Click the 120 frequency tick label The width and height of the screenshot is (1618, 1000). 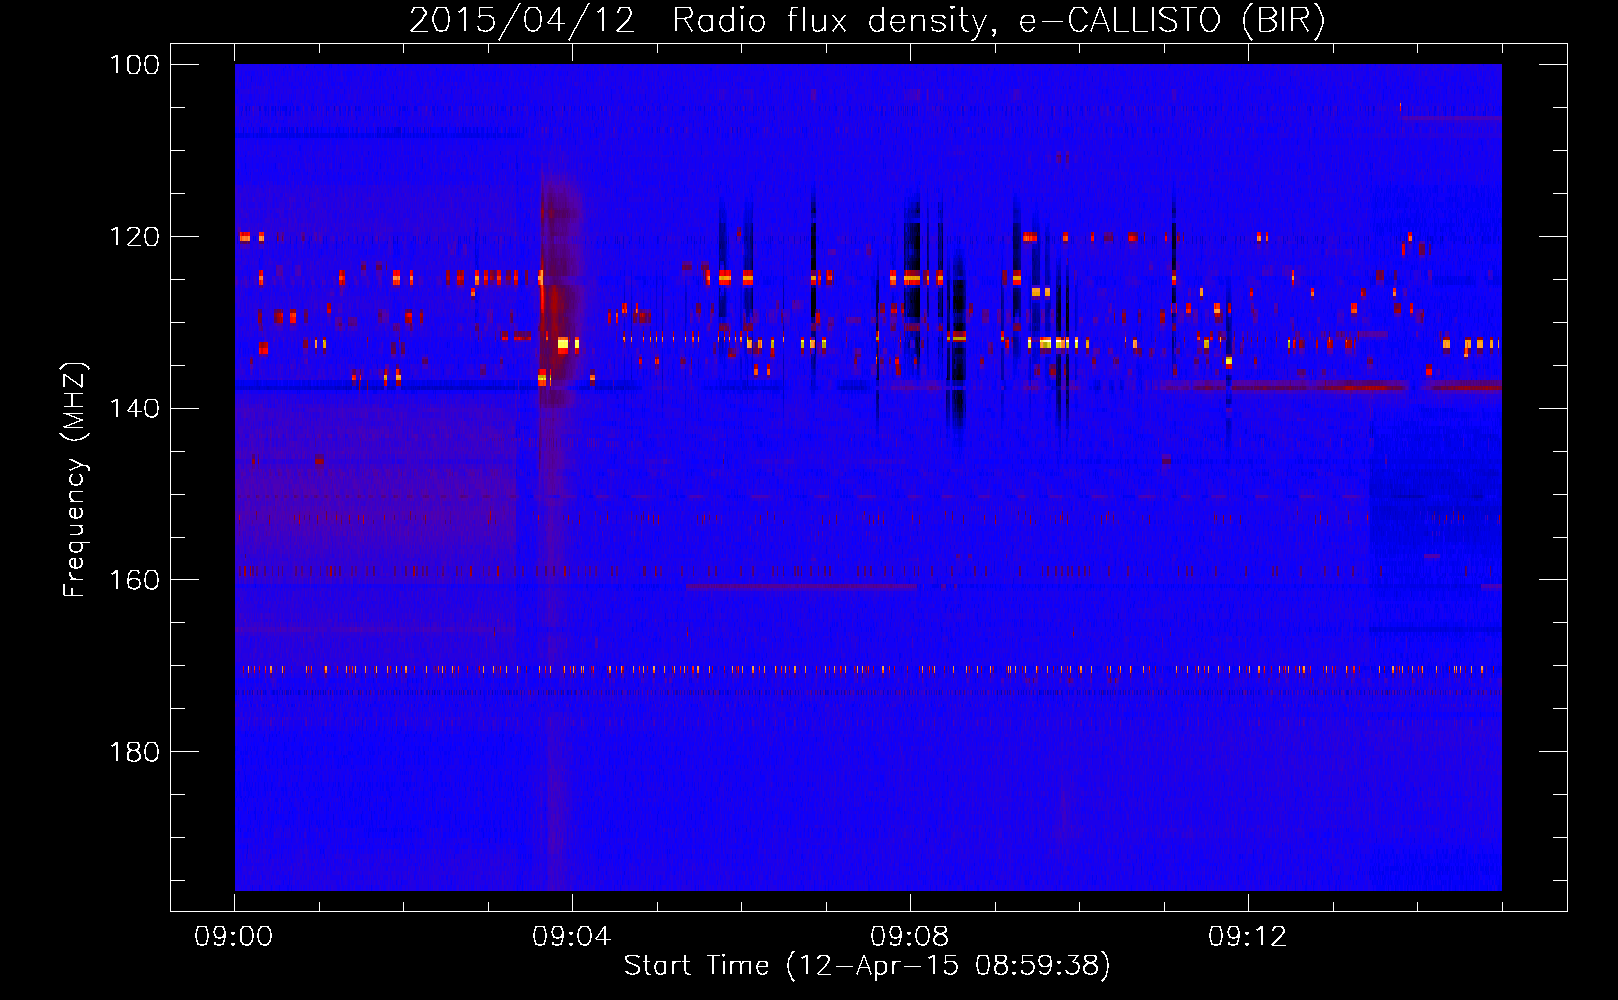(x=134, y=237)
